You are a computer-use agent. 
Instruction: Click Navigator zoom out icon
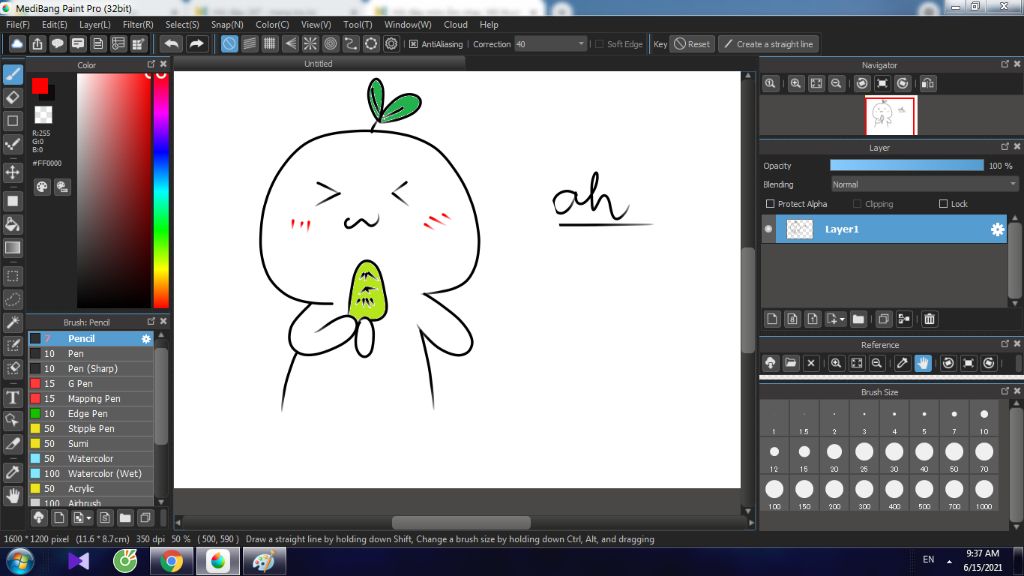click(836, 84)
